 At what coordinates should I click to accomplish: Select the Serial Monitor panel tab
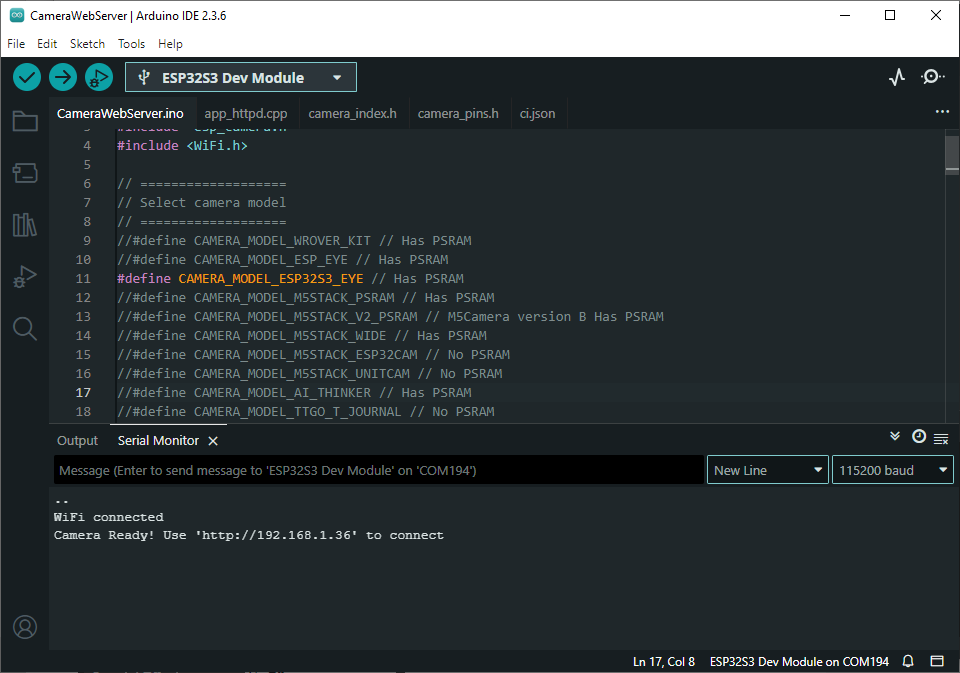tap(158, 441)
